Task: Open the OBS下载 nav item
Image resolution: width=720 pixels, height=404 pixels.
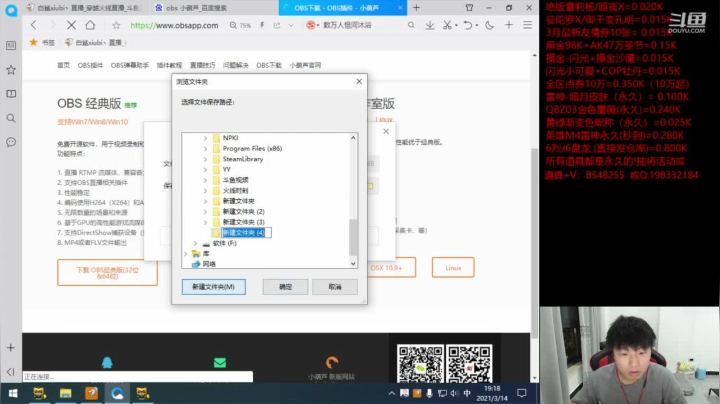Action: [x=269, y=65]
